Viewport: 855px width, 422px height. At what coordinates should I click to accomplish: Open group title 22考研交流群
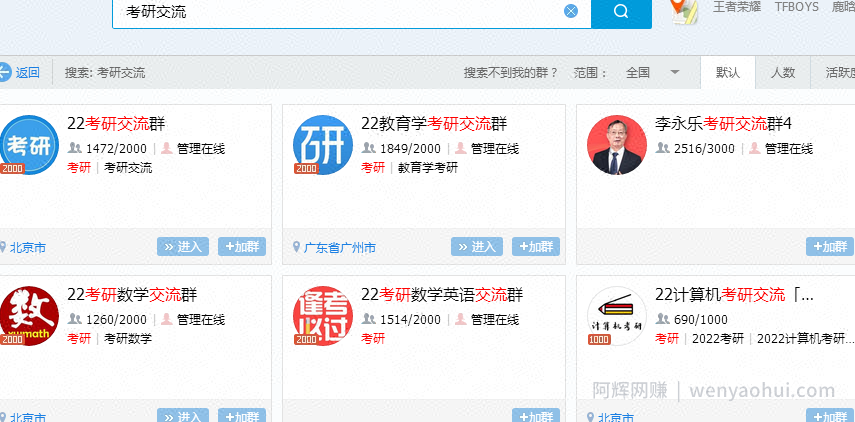pyautogui.click(x=116, y=124)
